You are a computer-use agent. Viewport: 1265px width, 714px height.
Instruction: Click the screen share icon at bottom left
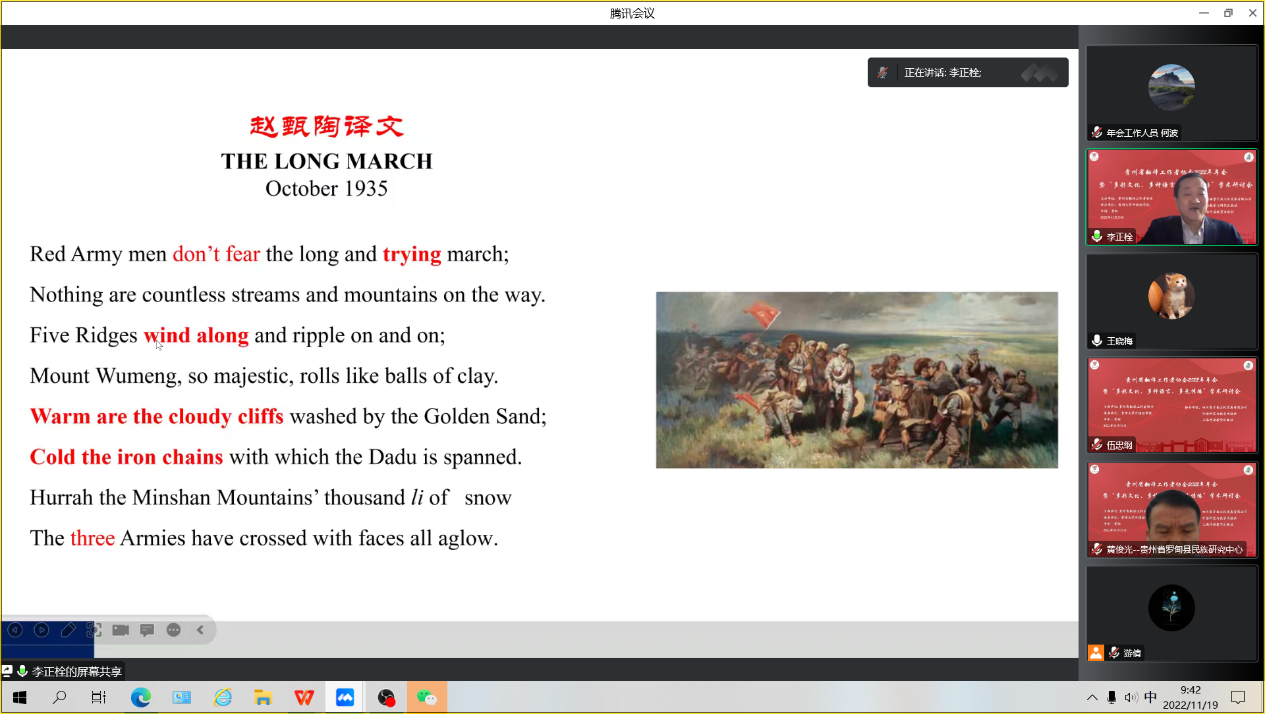click(x=7, y=671)
